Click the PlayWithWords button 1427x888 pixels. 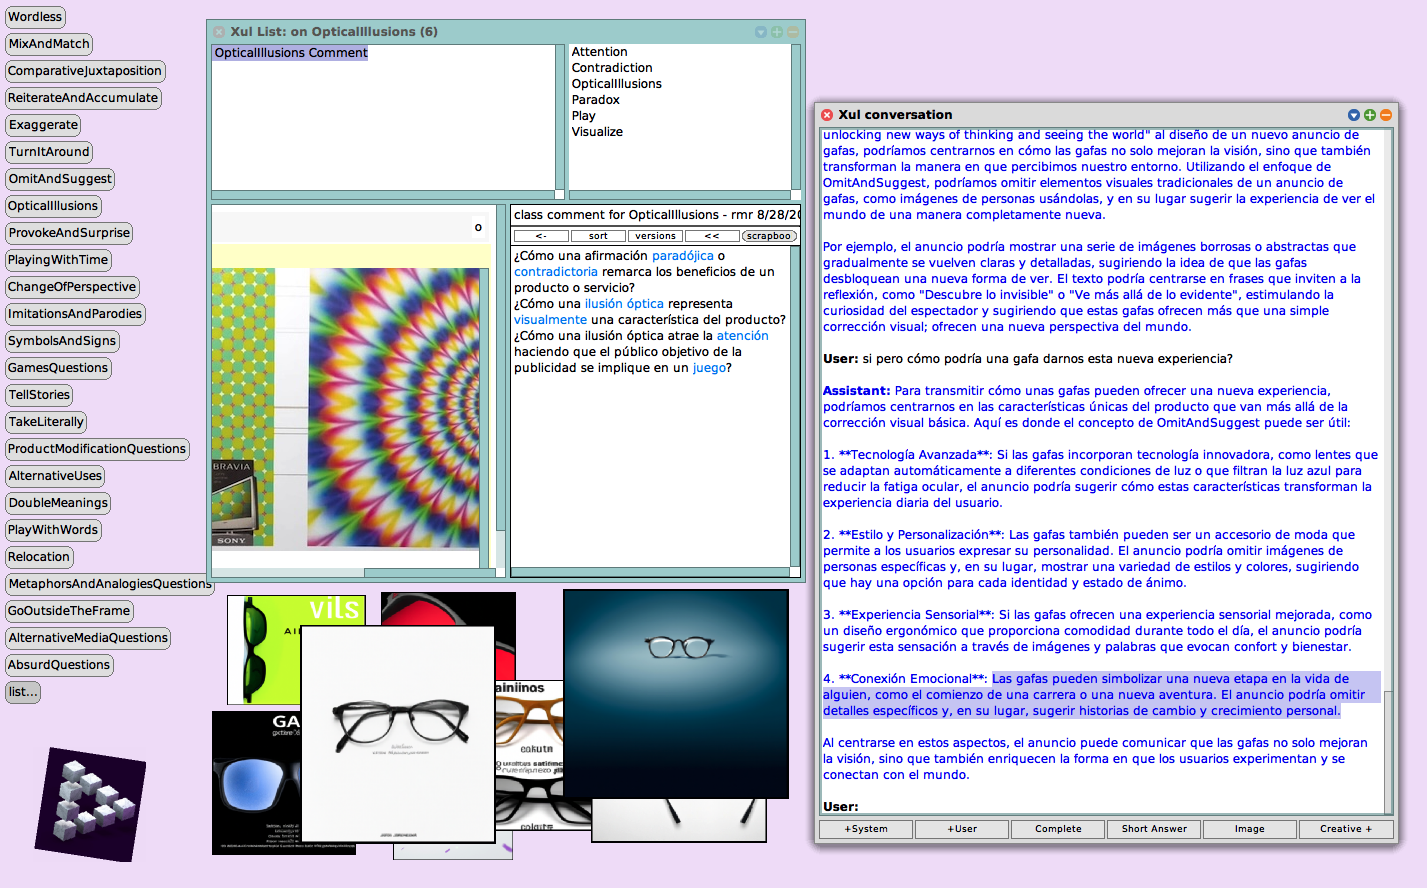[x=53, y=530]
